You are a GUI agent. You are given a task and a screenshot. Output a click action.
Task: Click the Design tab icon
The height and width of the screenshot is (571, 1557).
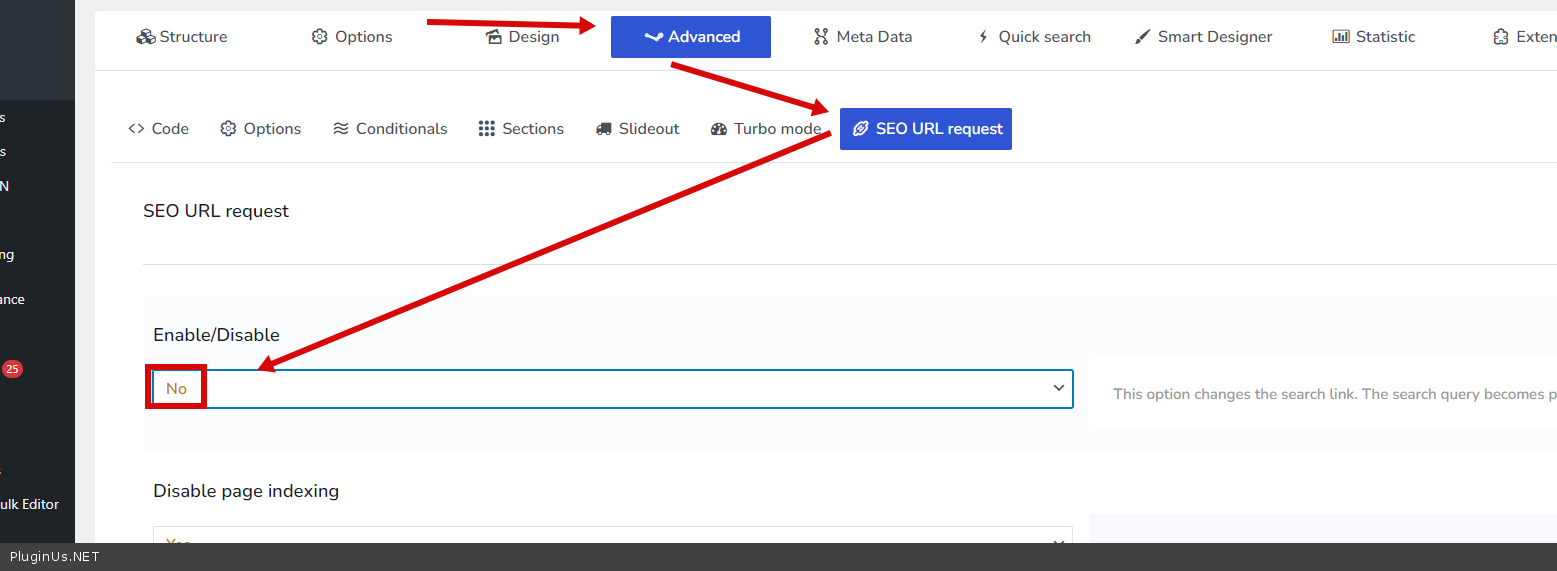[493, 37]
